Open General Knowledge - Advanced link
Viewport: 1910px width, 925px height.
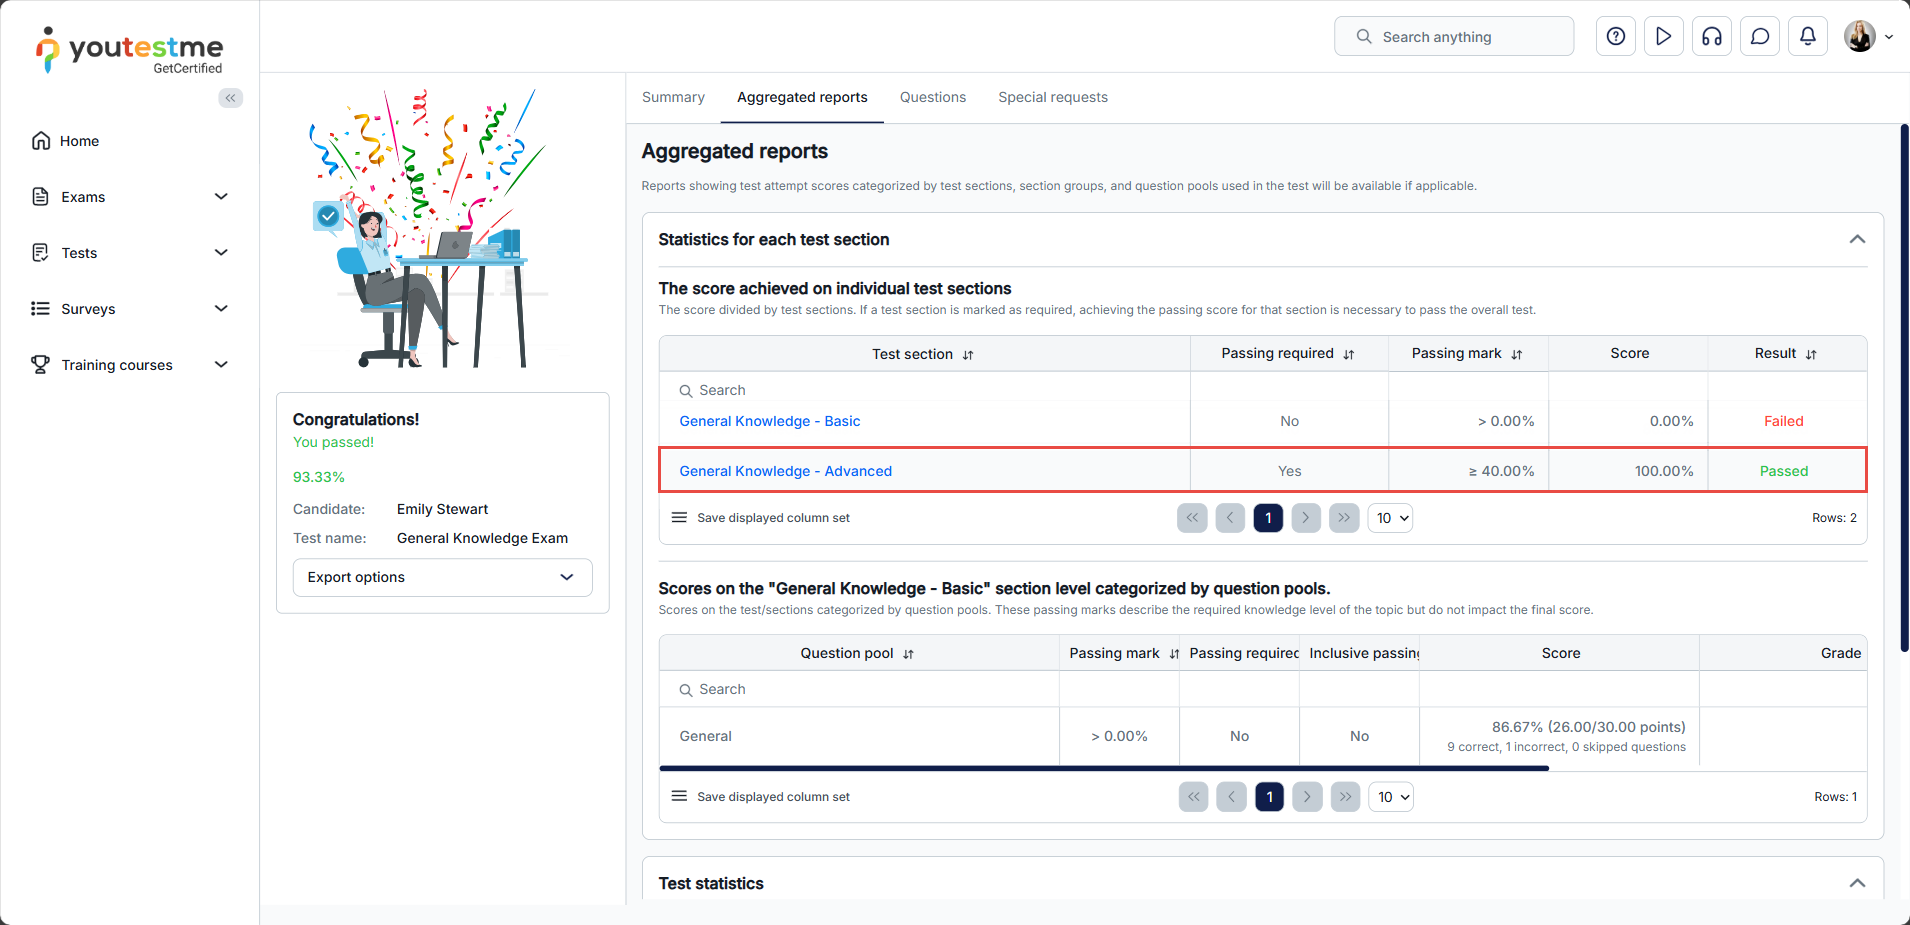785,471
